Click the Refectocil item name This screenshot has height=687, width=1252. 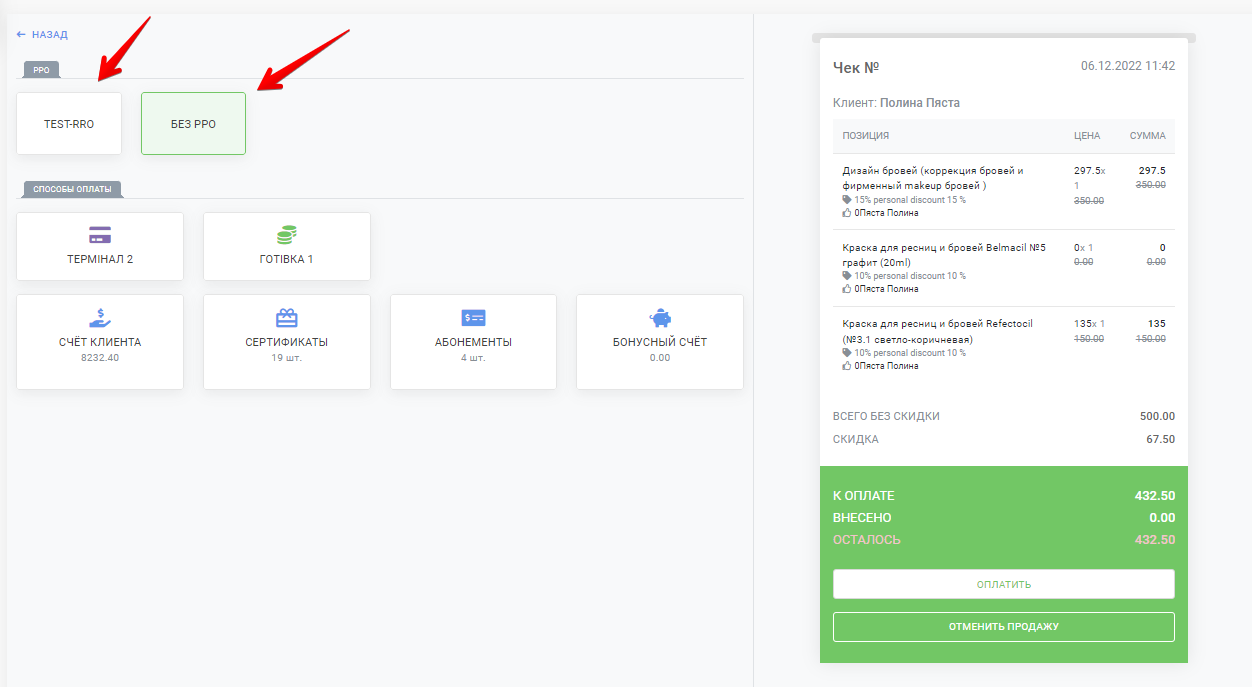click(938, 331)
